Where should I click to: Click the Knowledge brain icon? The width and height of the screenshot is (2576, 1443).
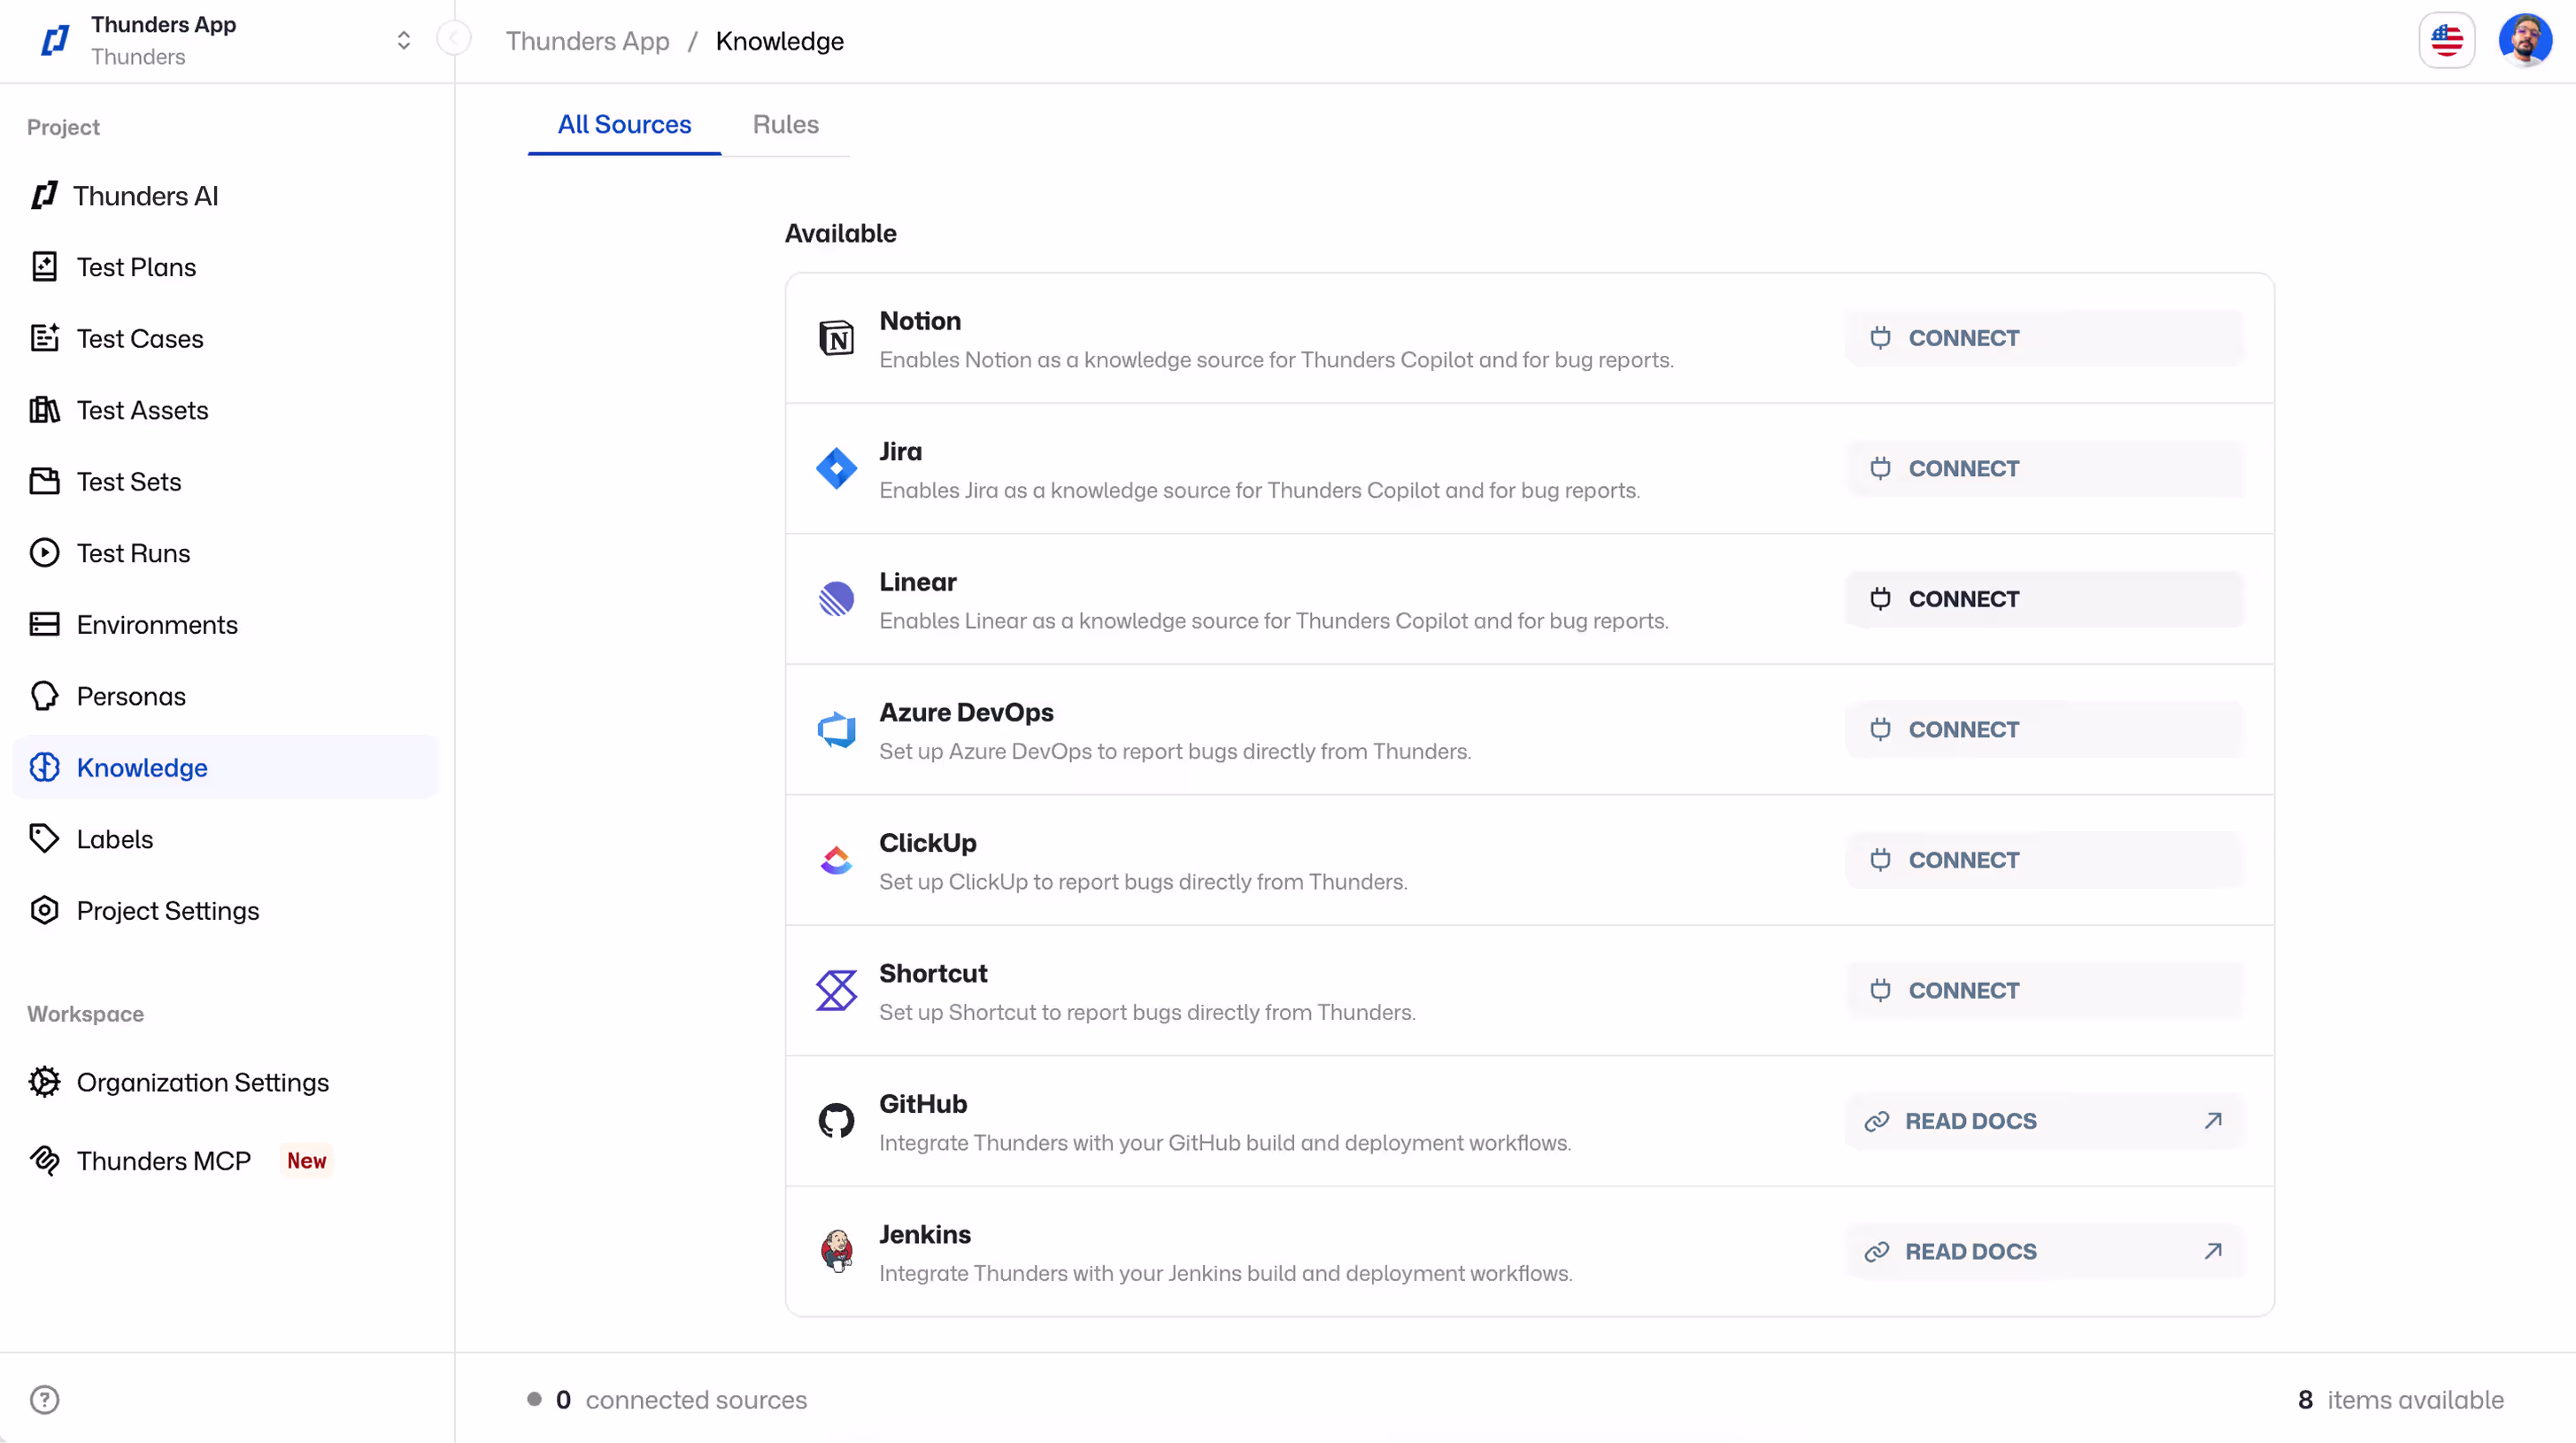pos(44,768)
